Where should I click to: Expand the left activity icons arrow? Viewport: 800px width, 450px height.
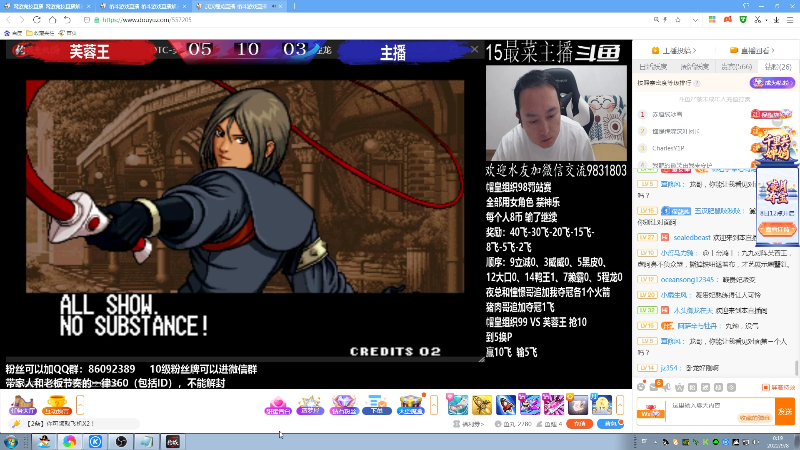coord(80,405)
